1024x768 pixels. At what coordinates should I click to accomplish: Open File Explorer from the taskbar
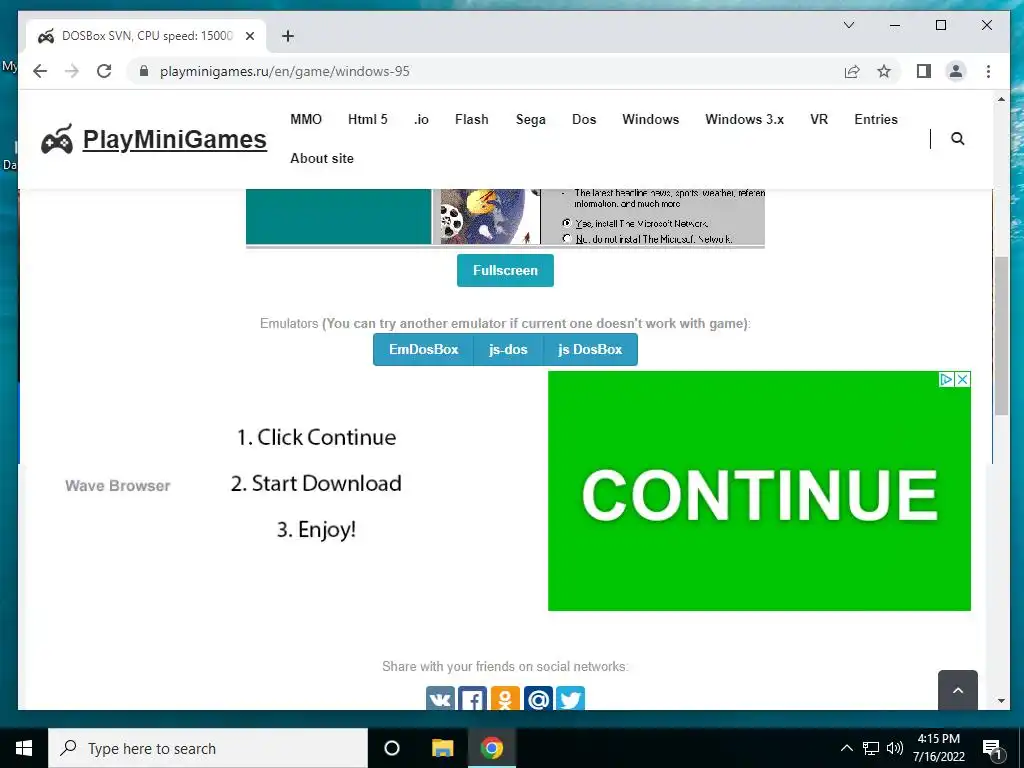(442, 748)
